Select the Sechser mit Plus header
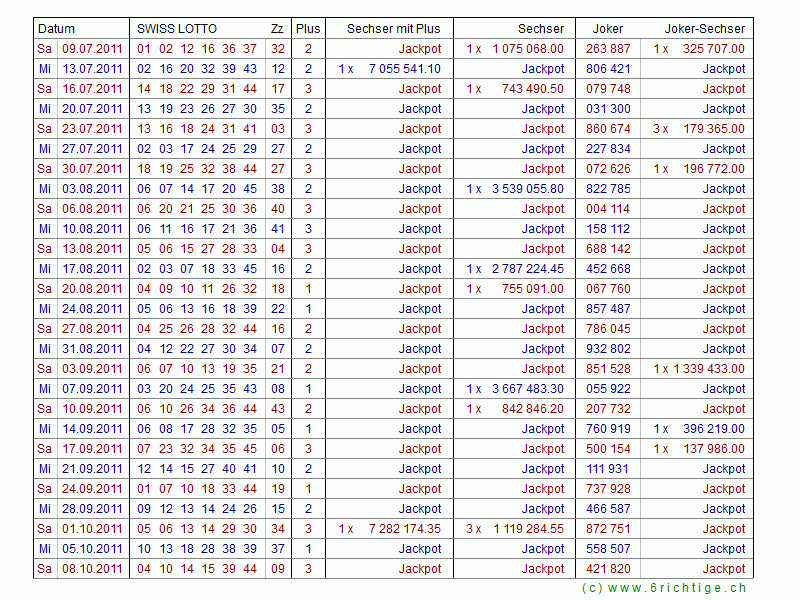The image size is (800, 600). pos(393,29)
